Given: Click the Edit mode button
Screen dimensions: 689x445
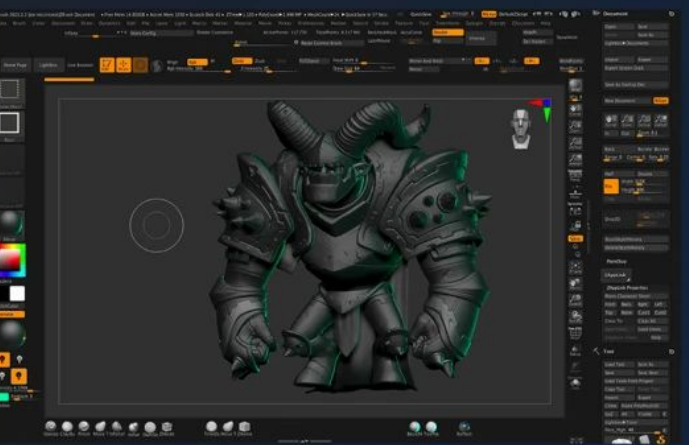Looking at the screenshot, I should click(106, 65).
